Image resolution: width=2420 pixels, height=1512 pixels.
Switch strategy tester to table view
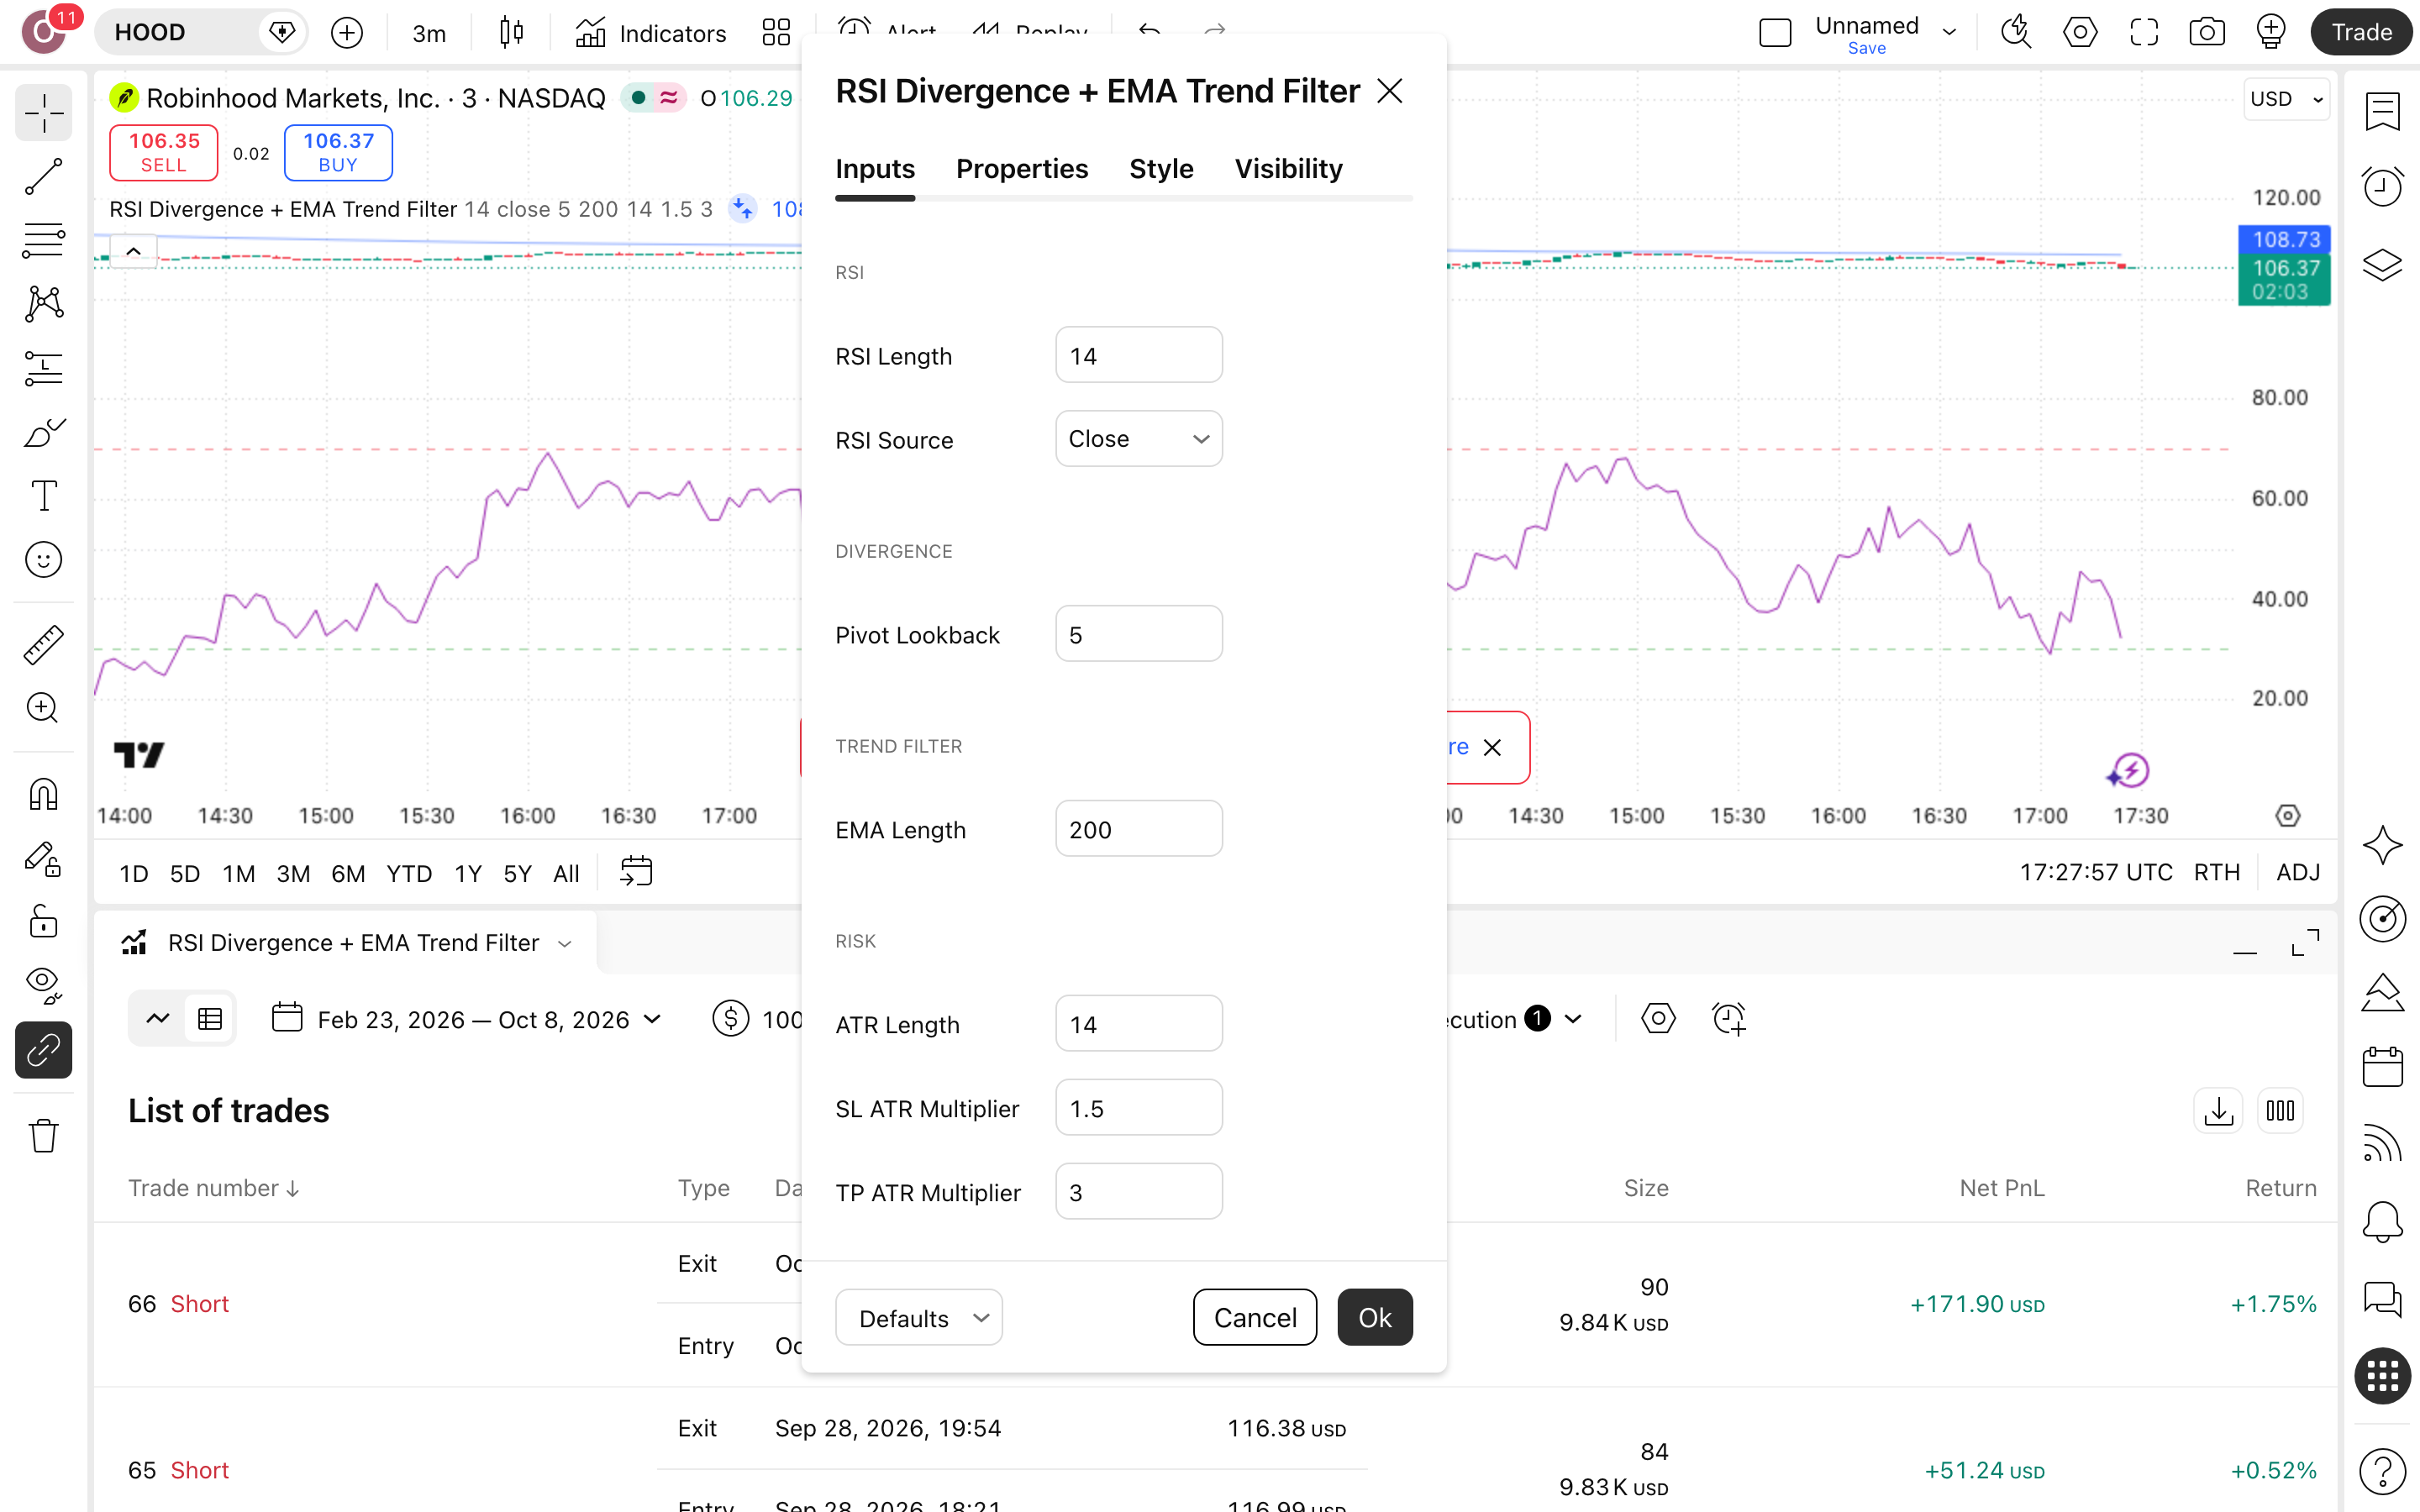pyautogui.click(x=210, y=1019)
